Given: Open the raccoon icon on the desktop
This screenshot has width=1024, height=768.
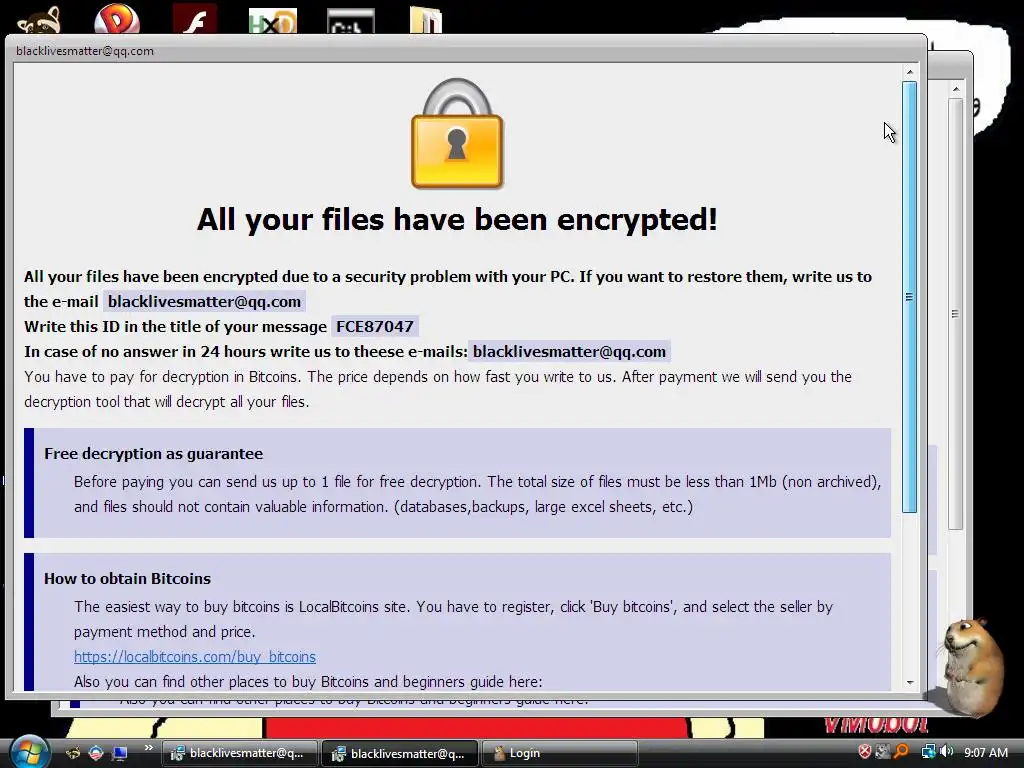Looking at the screenshot, I should point(39,20).
